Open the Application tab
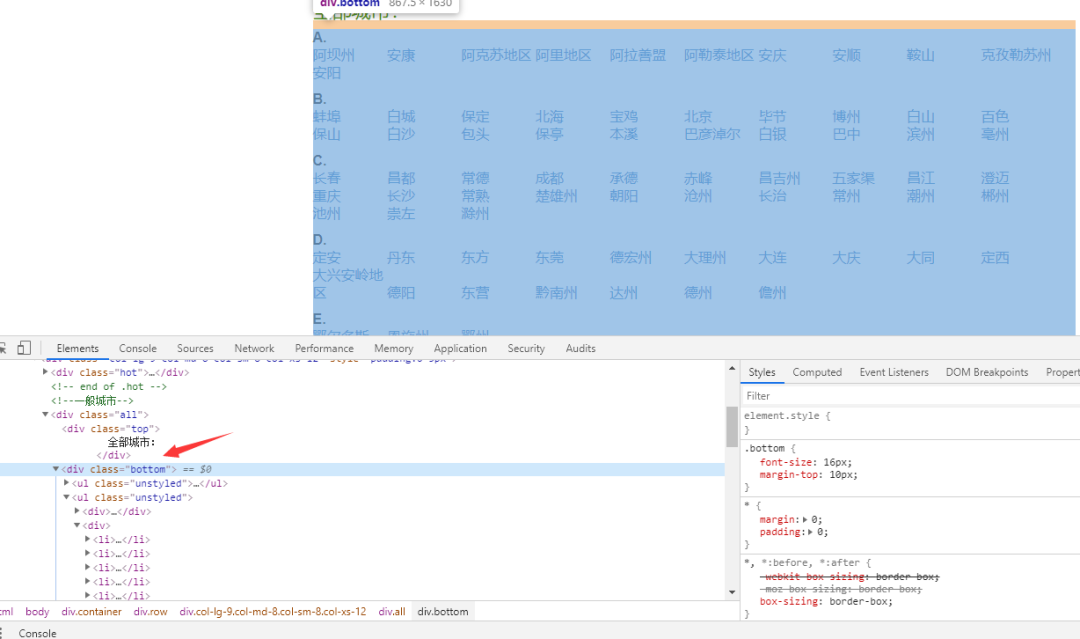1080x639 pixels. (460, 348)
